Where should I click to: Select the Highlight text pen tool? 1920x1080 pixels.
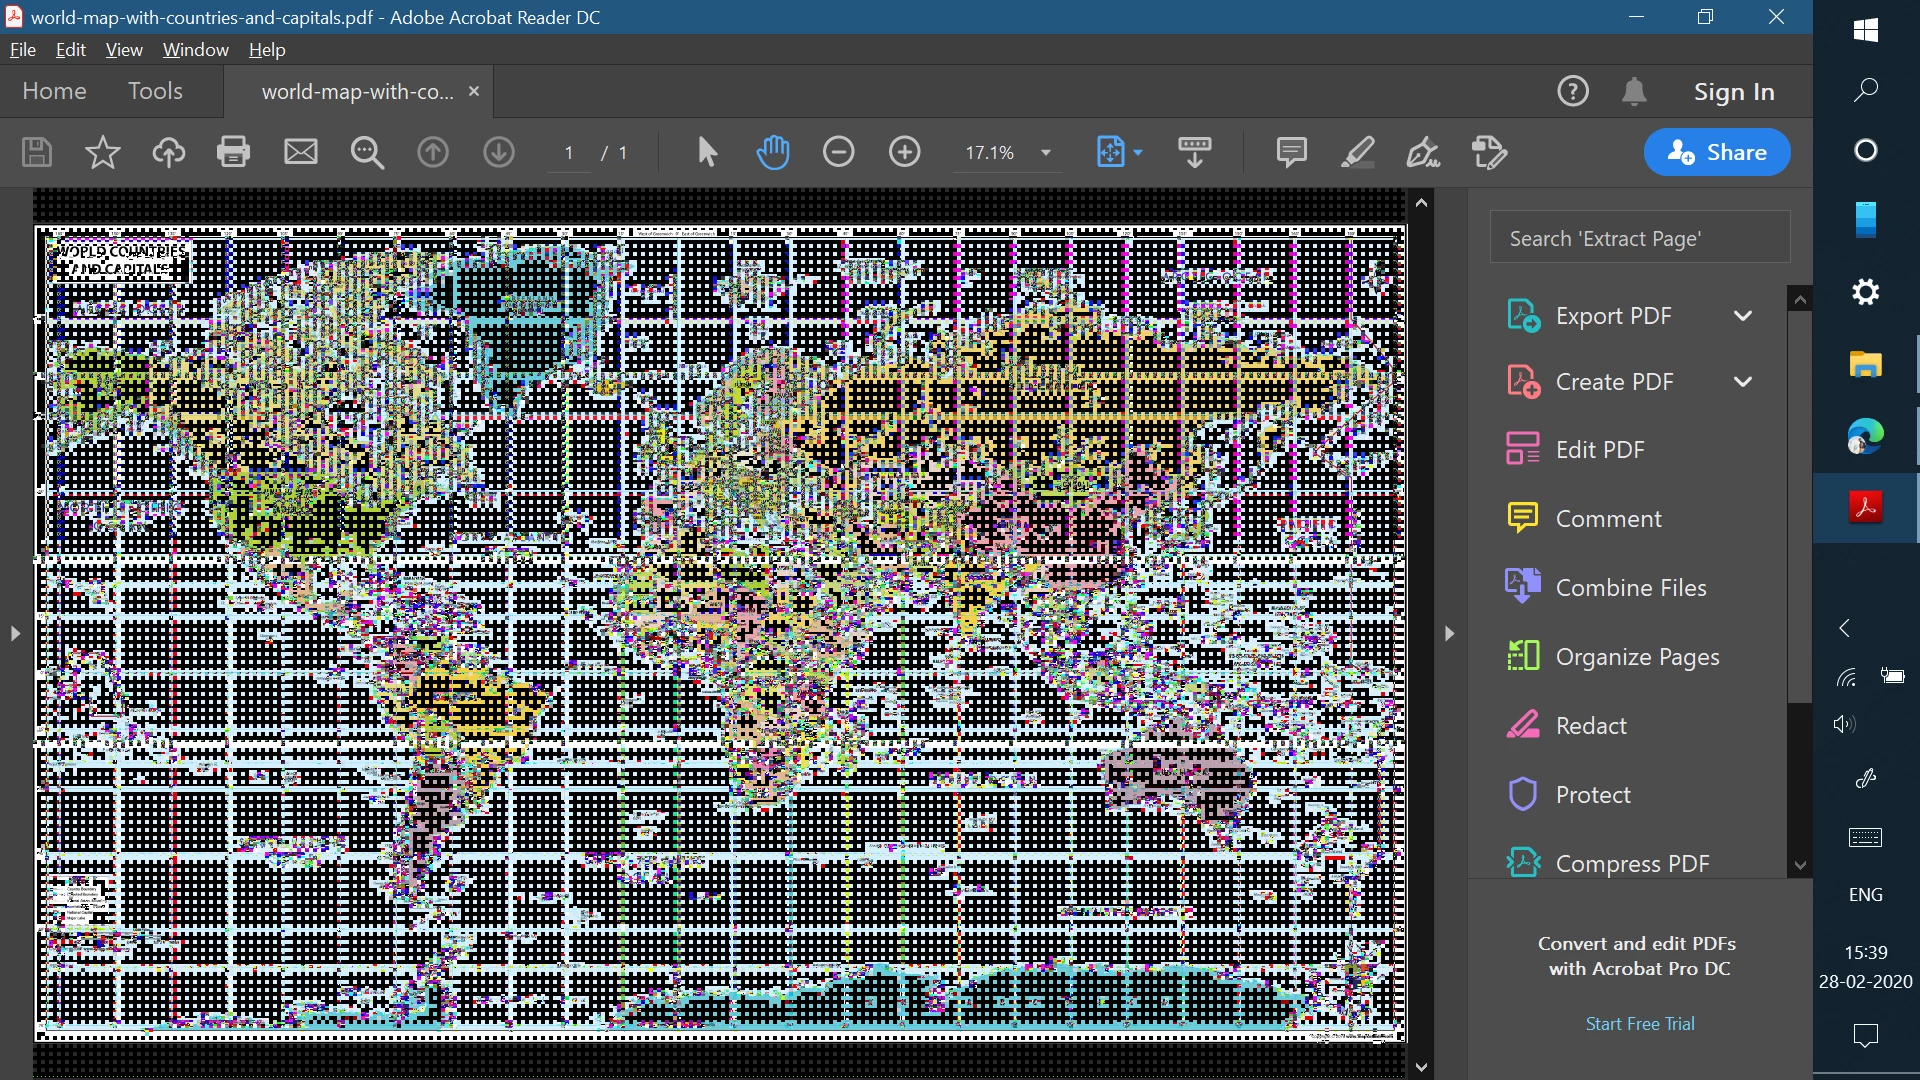pos(1357,152)
